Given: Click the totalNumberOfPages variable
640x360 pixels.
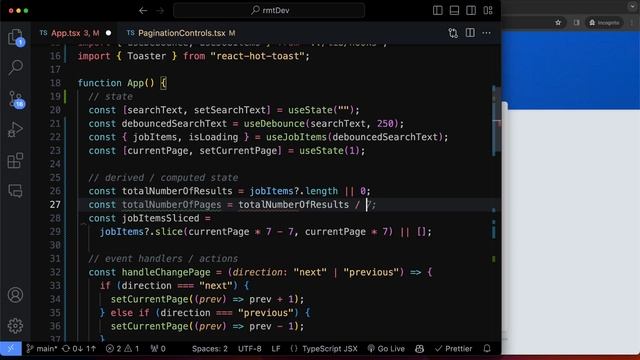Looking at the screenshot, I should [171, 204].
